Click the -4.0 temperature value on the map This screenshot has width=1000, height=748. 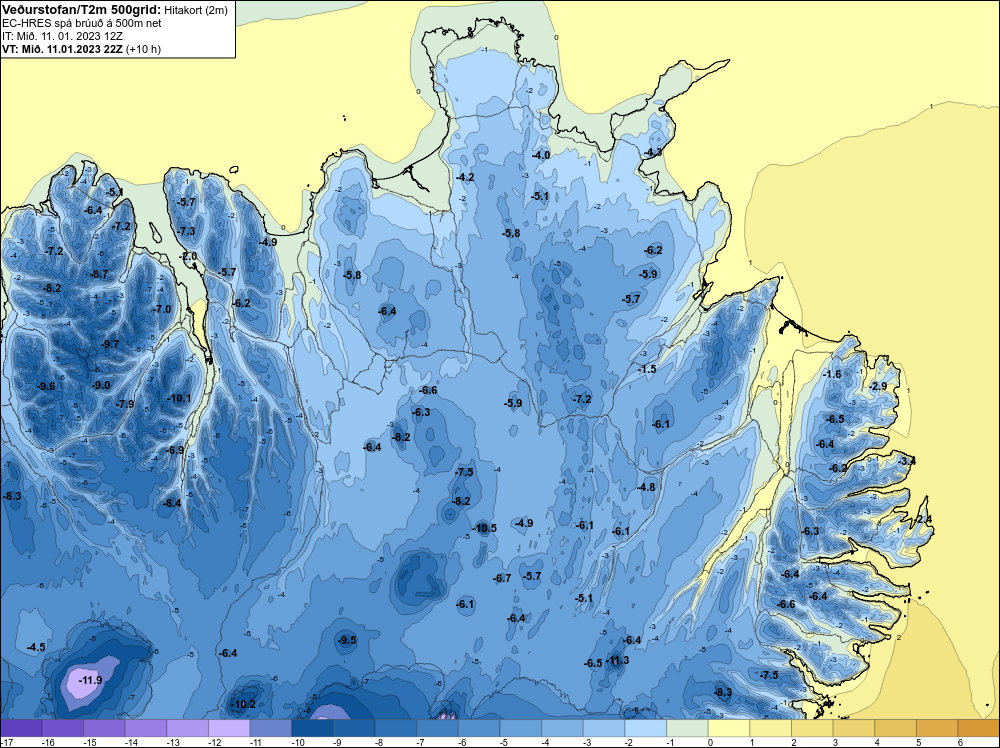click(541, 155)
